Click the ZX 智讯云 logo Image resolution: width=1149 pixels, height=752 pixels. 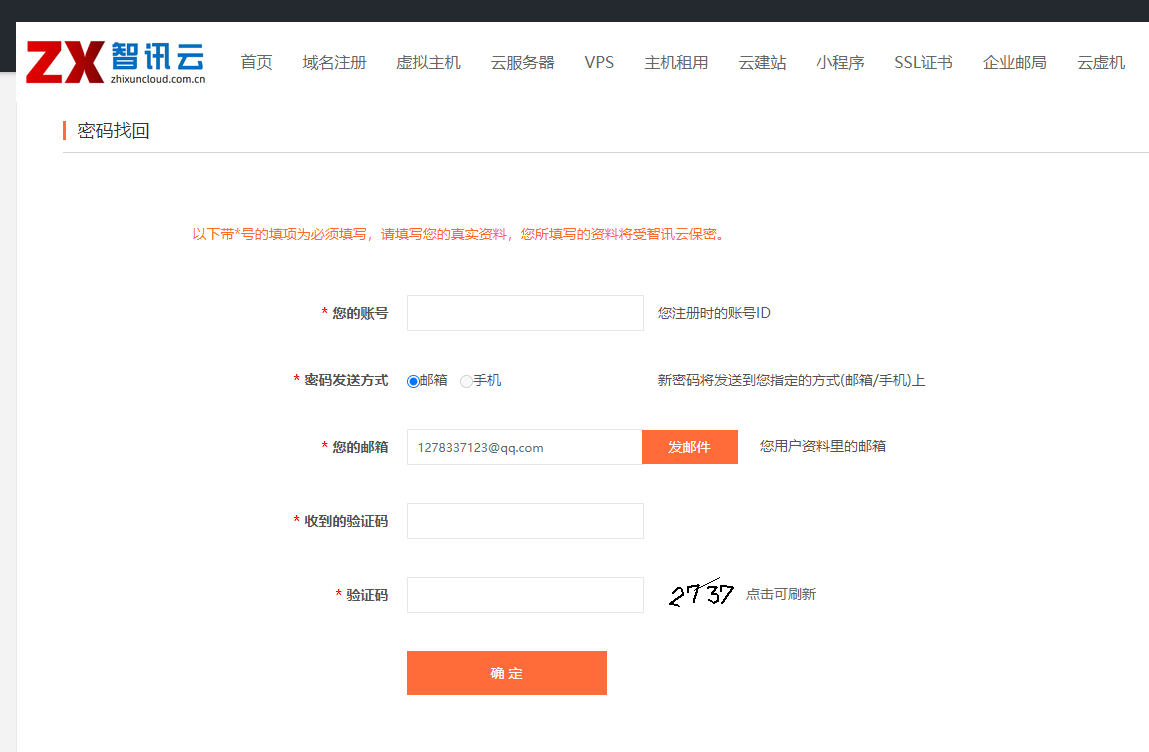[116, 62]
